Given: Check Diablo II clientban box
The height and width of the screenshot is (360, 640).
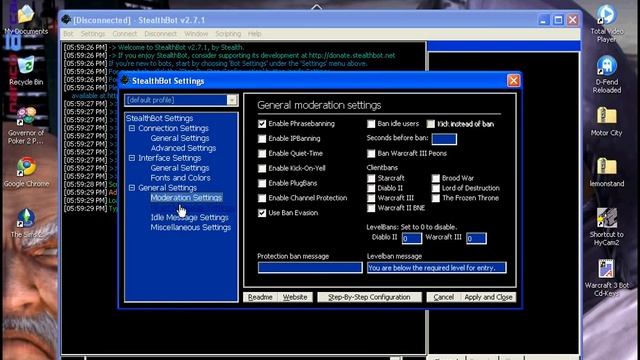Looking at the screenshot, I should pos(371,188).
